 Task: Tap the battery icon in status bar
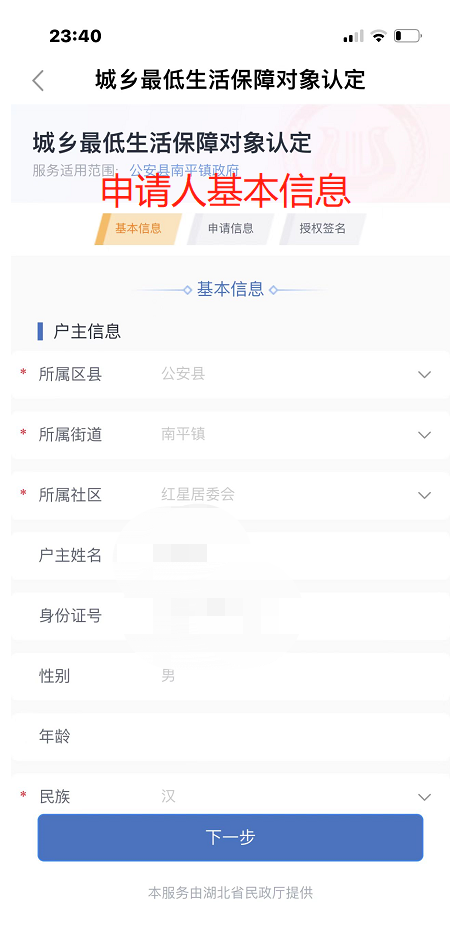pyautogui.click(x=407, y=36)
